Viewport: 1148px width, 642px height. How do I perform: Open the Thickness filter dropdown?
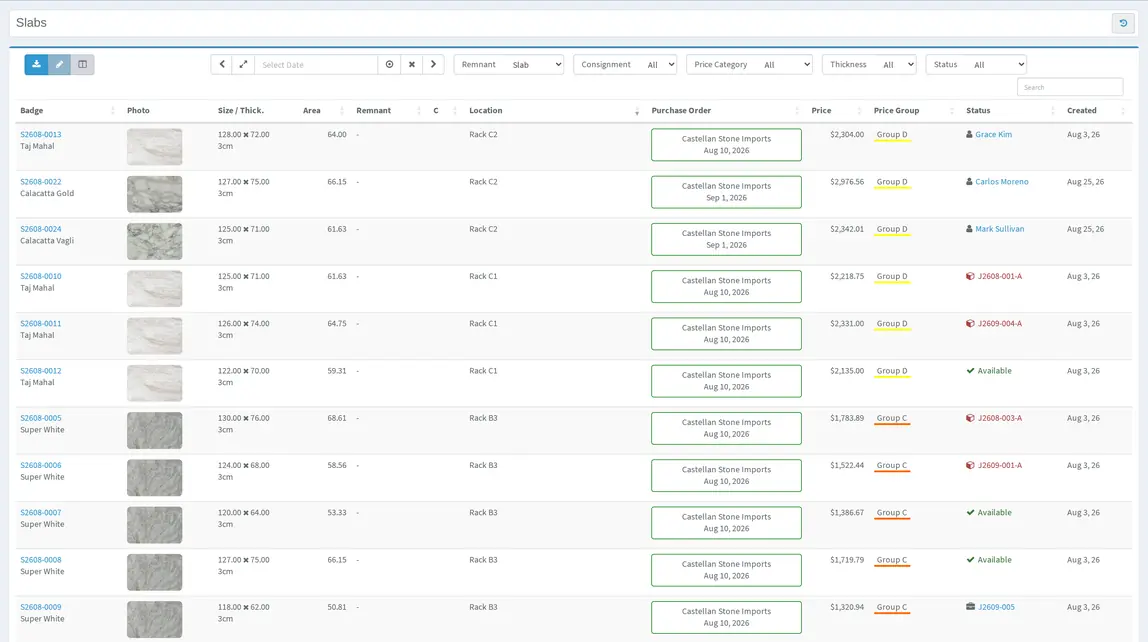click(869, 64)
